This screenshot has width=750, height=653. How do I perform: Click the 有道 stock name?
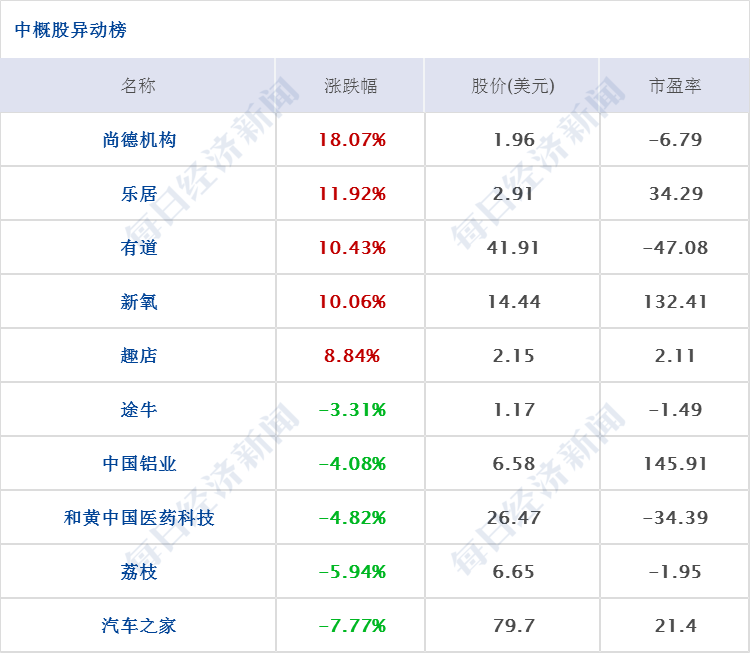click(x=139, y=248)
